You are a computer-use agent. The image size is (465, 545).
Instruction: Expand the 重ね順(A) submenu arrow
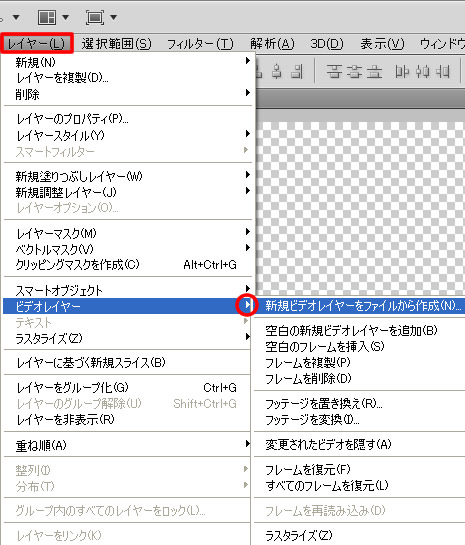pyautogui.click(x=247, y=444)
